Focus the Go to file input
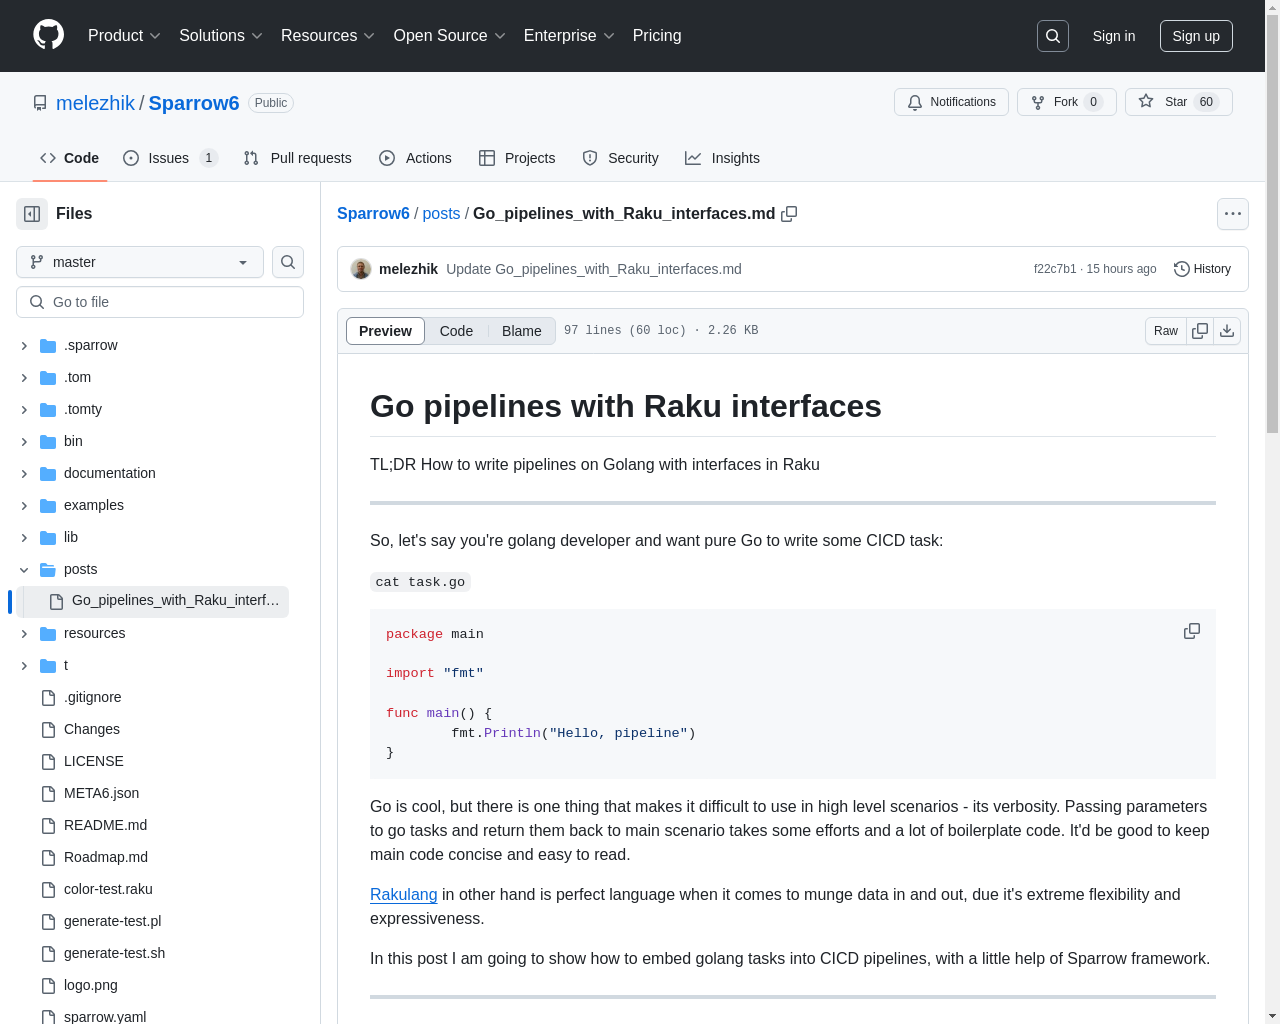 point(160,302)
